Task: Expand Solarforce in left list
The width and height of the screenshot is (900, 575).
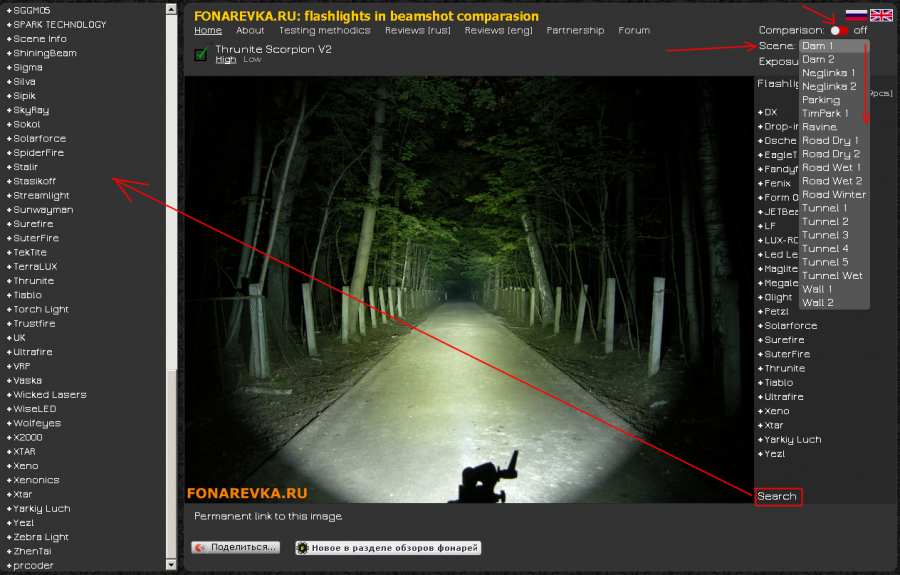Action: point(36,139)
